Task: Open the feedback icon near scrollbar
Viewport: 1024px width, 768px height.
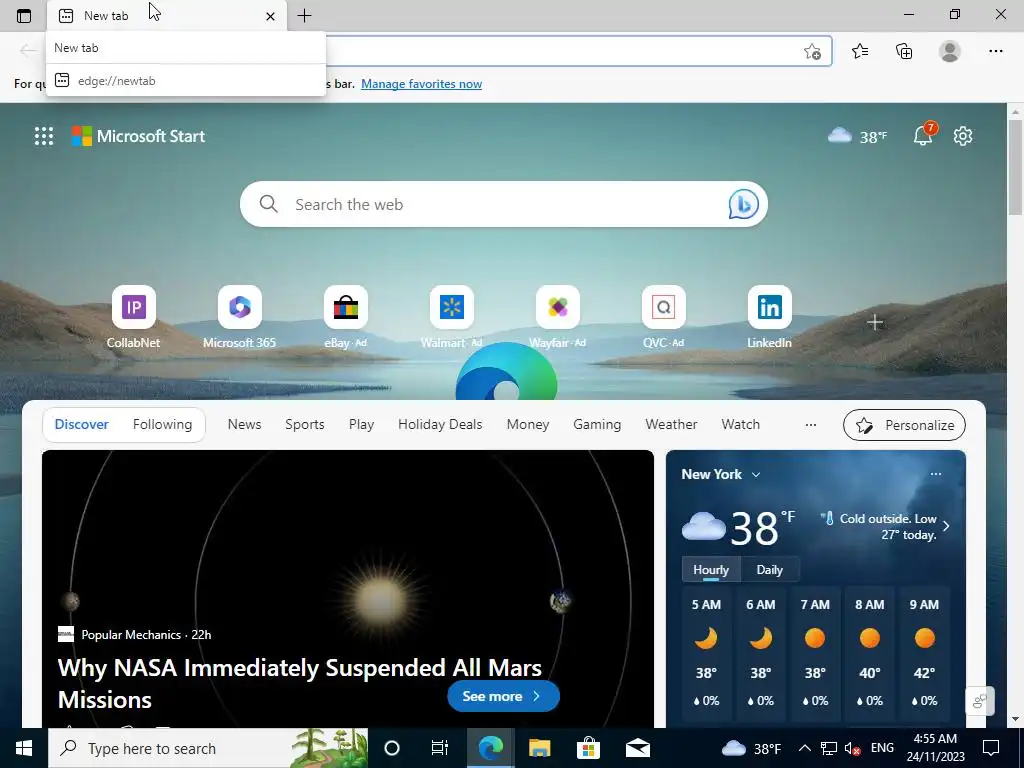Action: coord(980,701)
